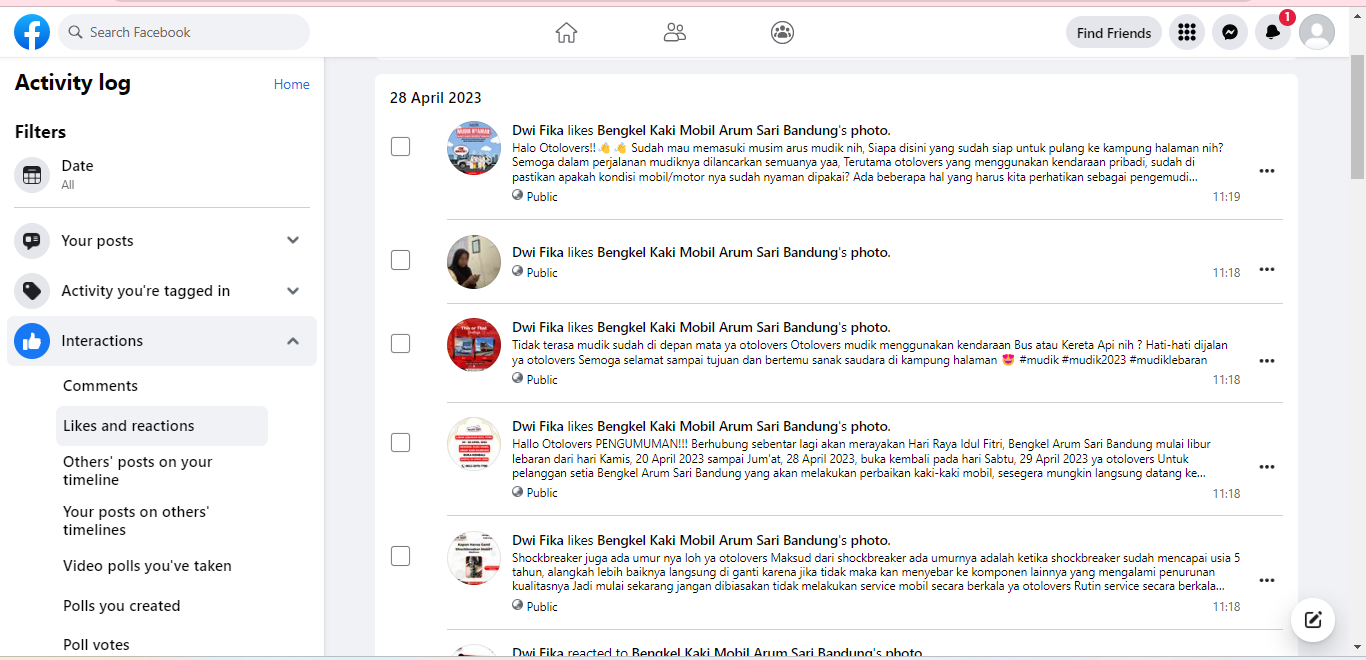Open the red mudik photo thumbnail
The height and width of the screenshot is (660, 1366).
(x=474, y=344)
